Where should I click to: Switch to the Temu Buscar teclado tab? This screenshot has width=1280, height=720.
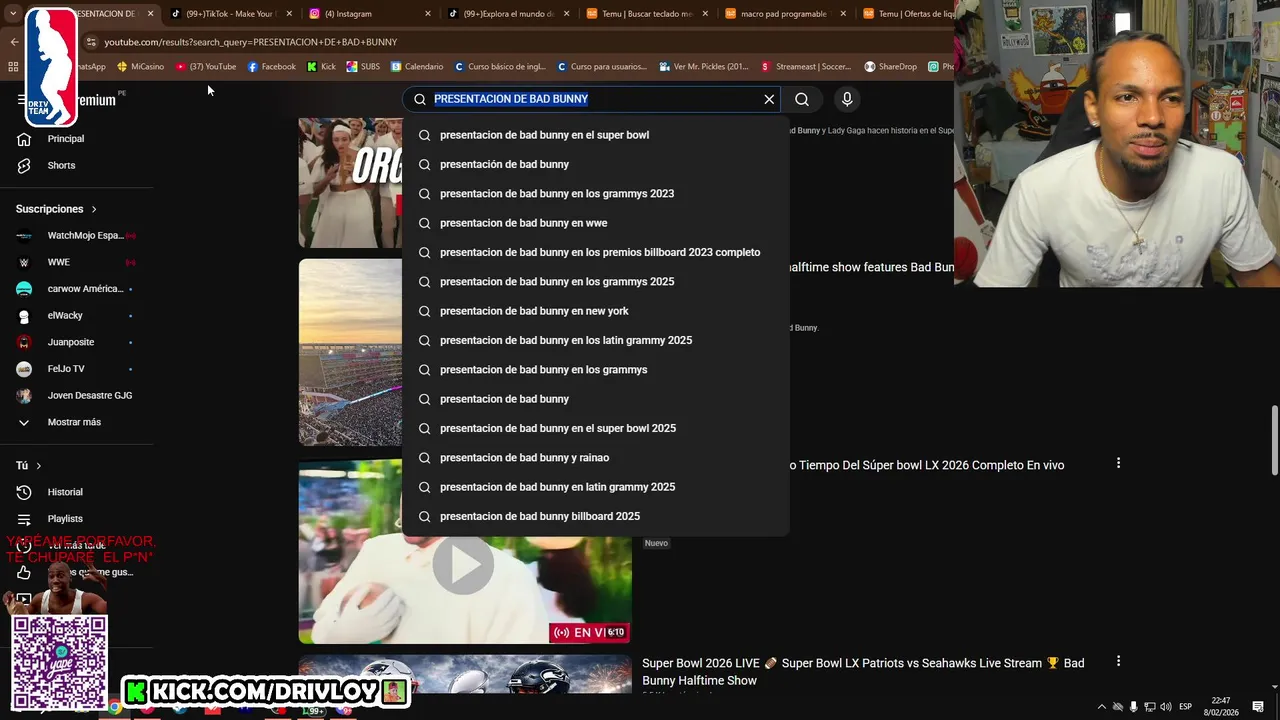(645, 14)
